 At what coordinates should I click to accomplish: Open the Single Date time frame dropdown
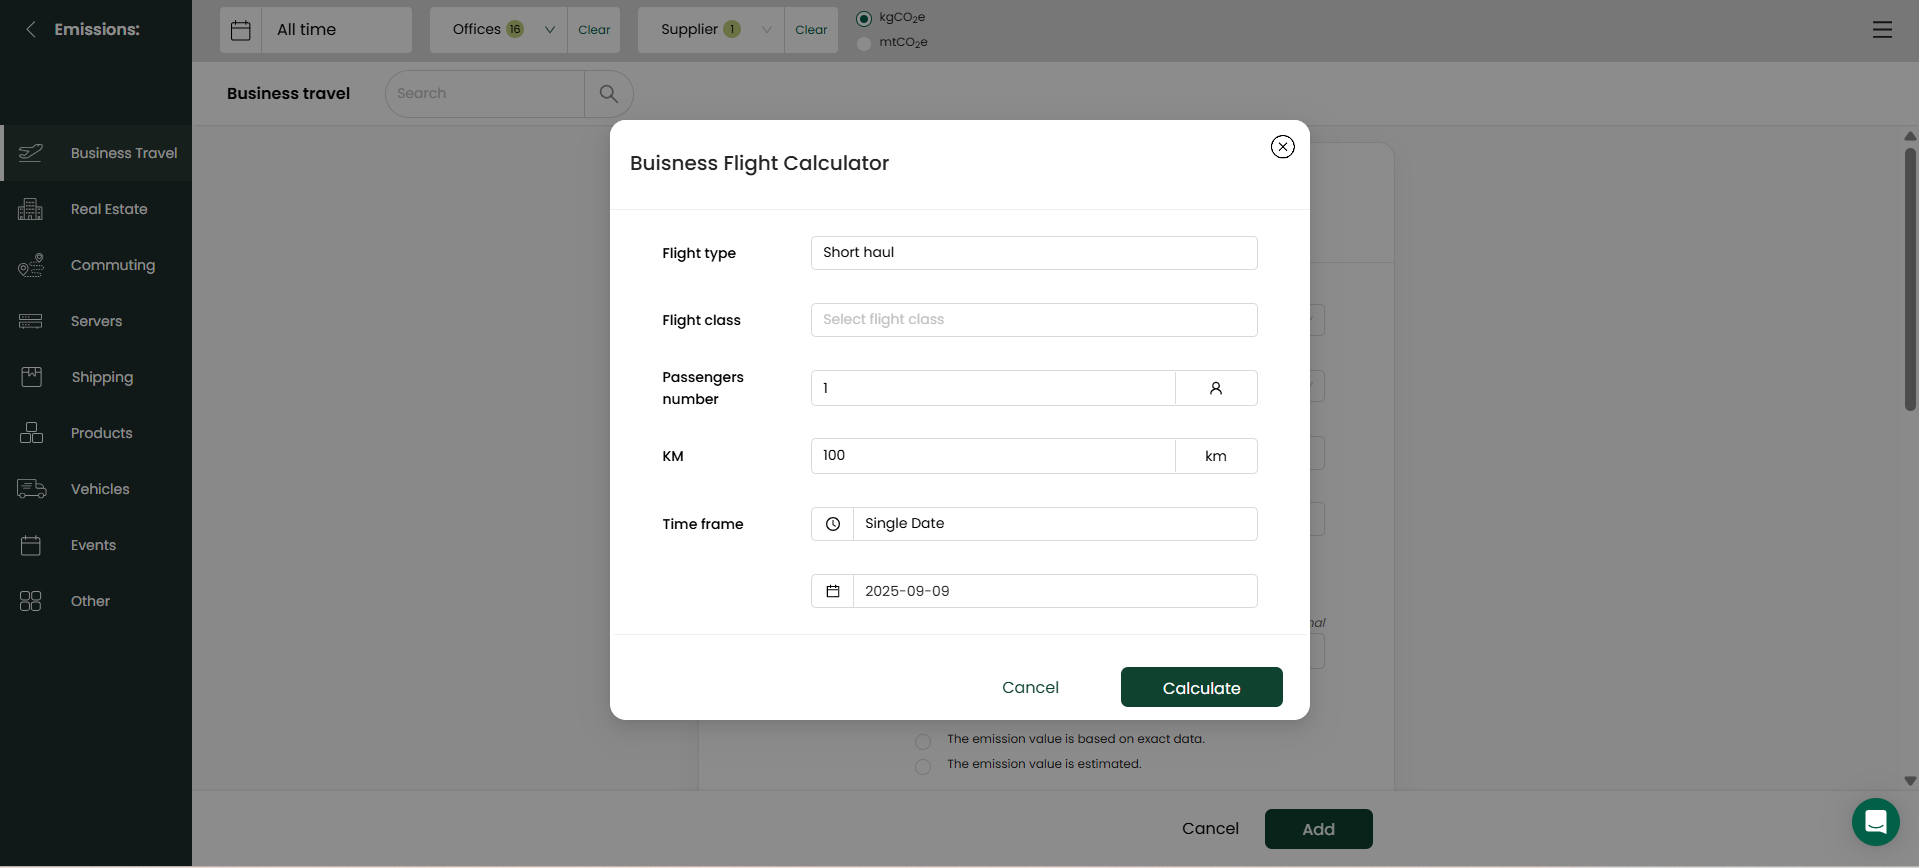1055,524
